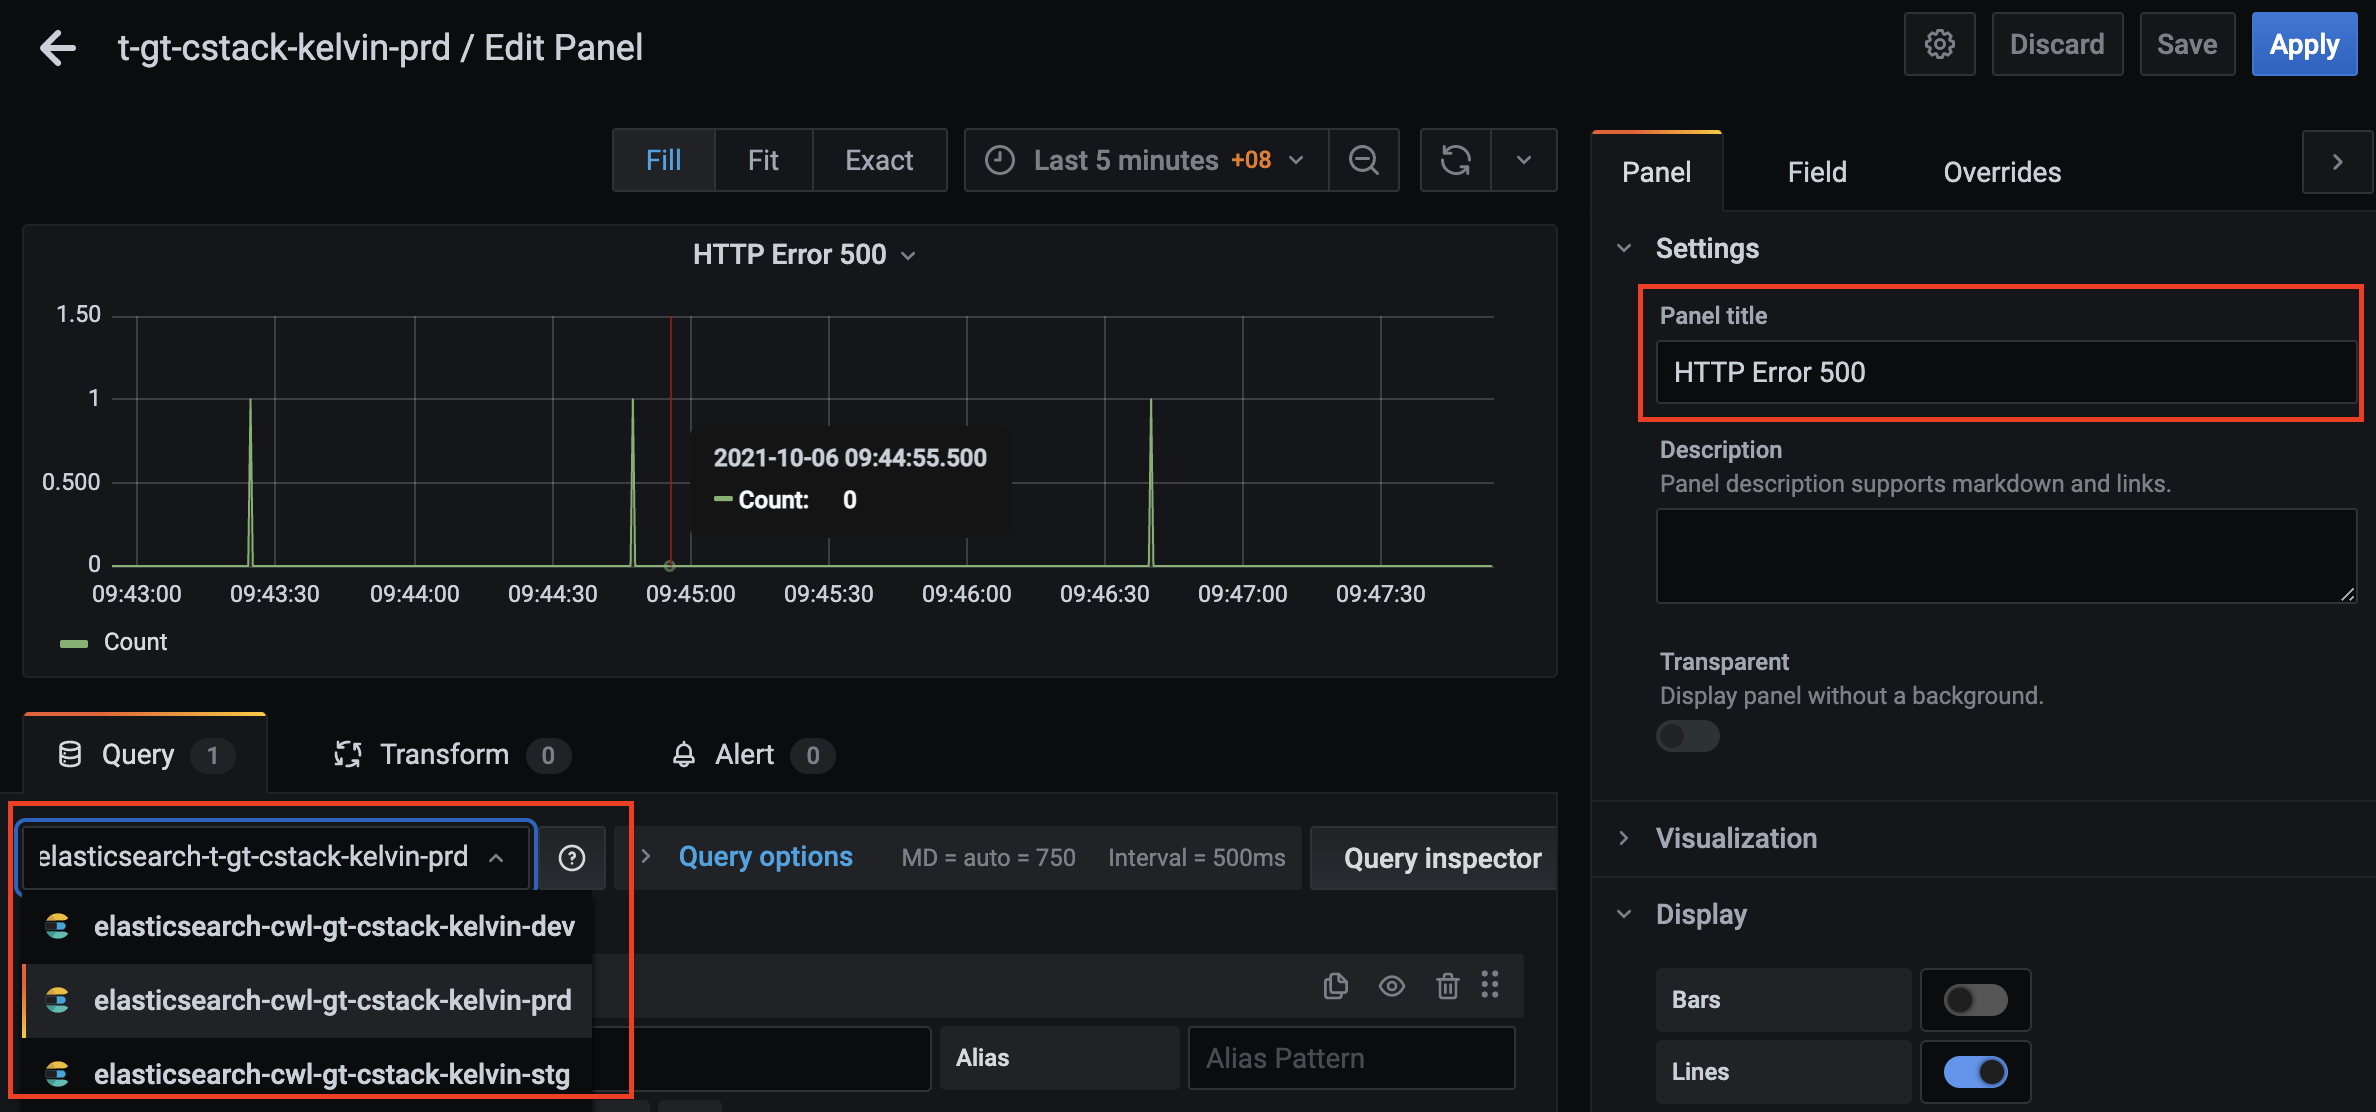Open the Panel tab
This screenshot has width=2376, height=1112.
(x=1656, y=172)
